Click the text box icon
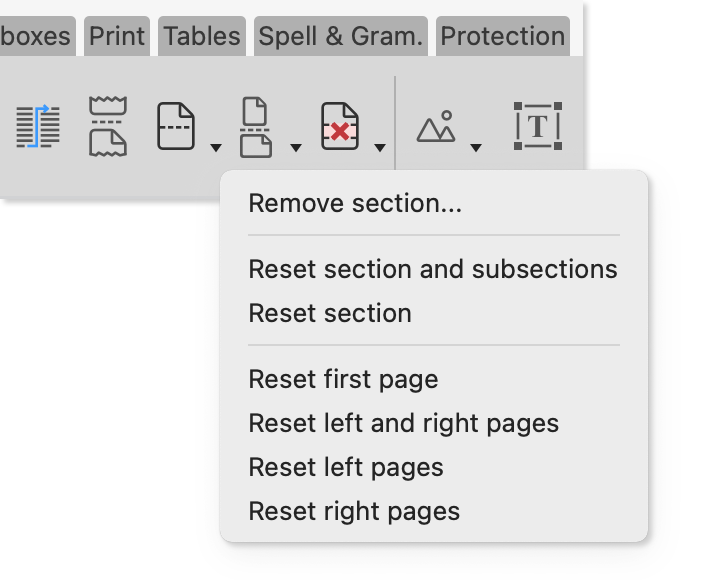Viewport: 720px width, 580px height. (x=537, y=127)
